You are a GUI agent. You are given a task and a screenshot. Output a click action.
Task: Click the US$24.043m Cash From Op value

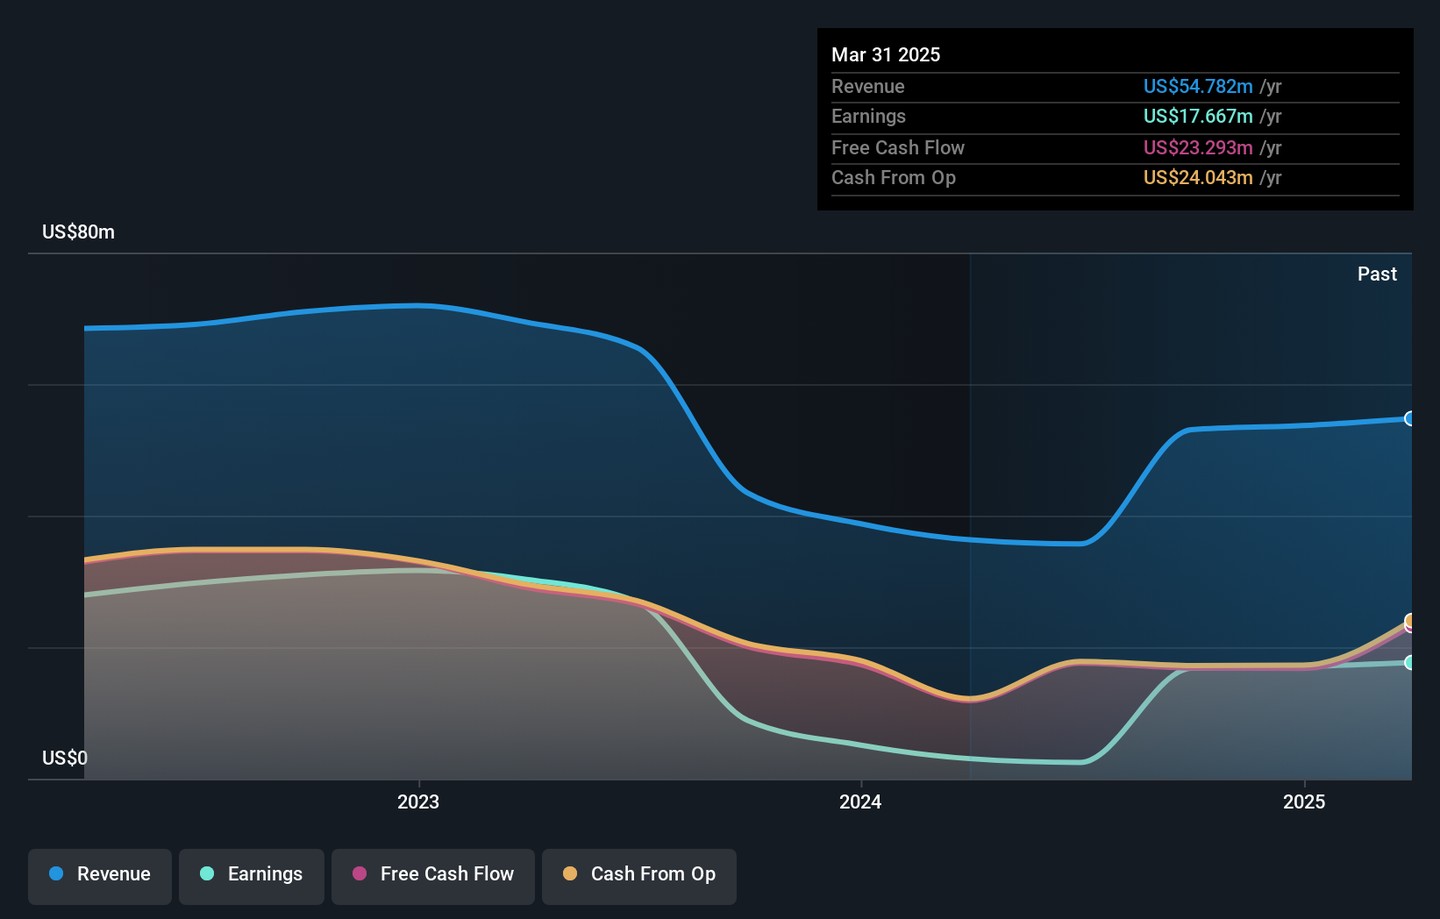pos(1197,178)
